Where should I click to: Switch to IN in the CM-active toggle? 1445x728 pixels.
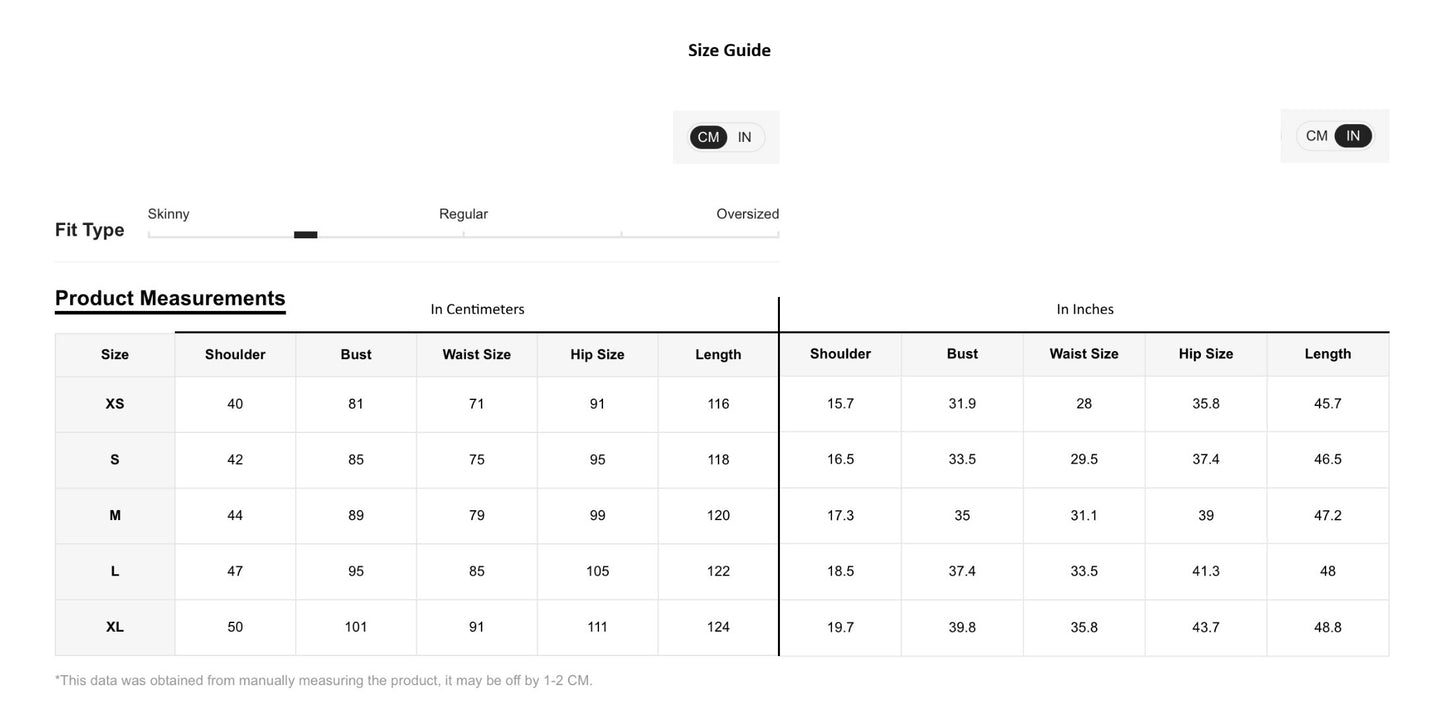(745, 137)
